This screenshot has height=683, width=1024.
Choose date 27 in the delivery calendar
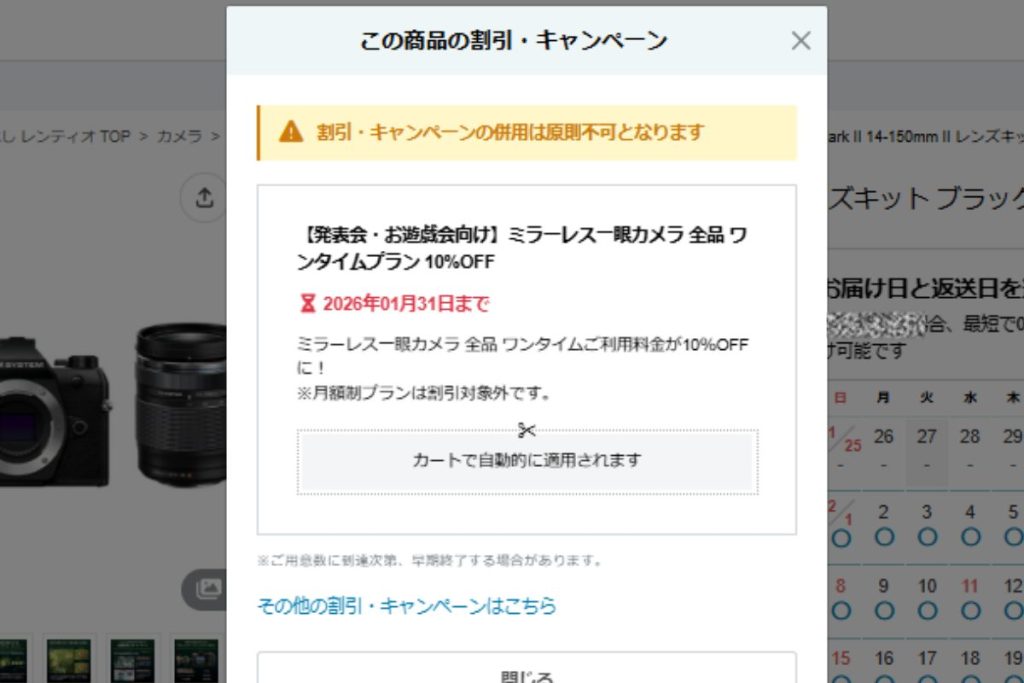tap(925, 437)
